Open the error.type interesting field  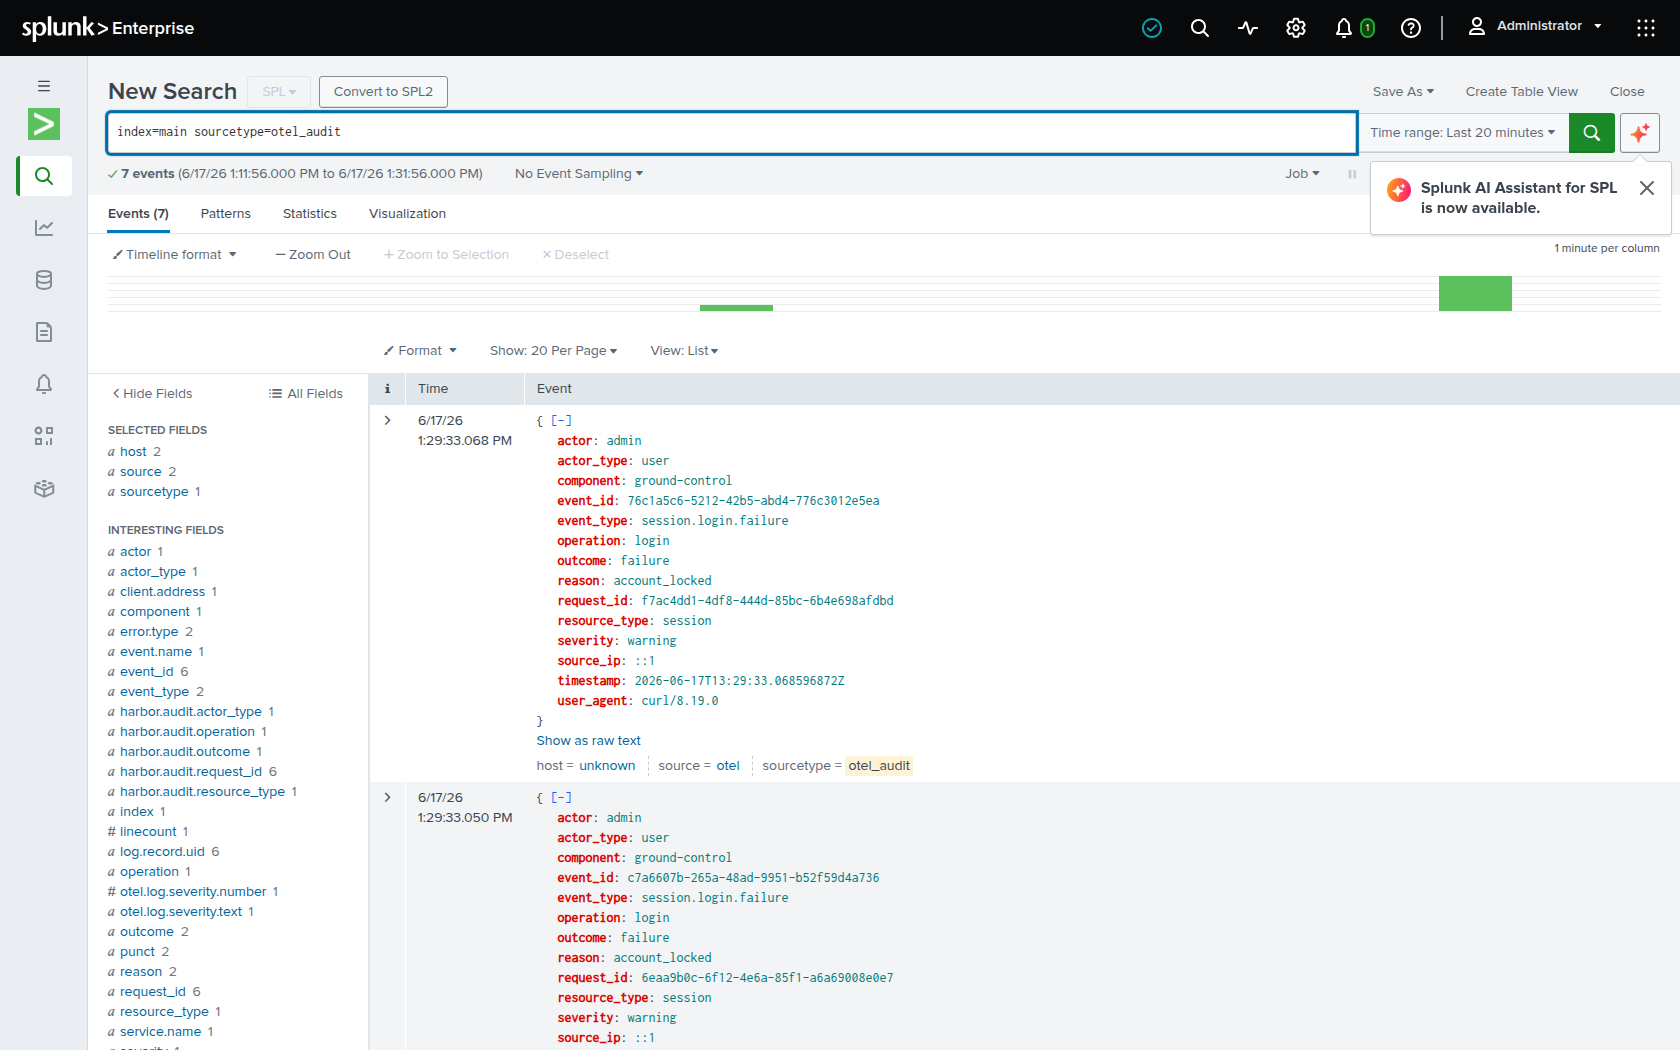click(x=150, y=632)
